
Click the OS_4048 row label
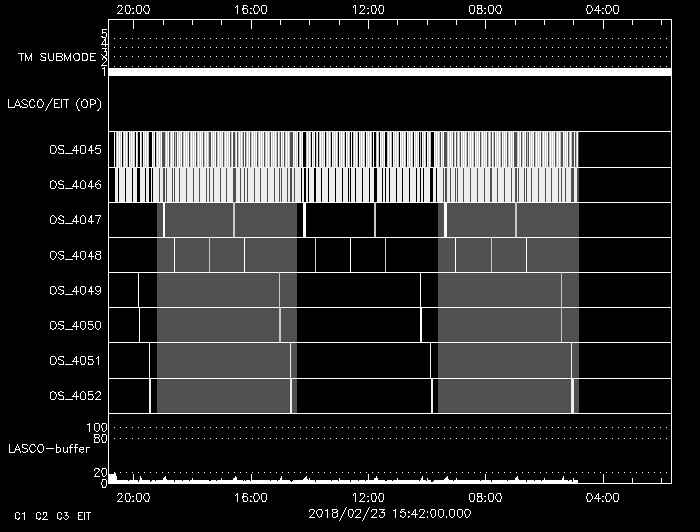point(75,256)
